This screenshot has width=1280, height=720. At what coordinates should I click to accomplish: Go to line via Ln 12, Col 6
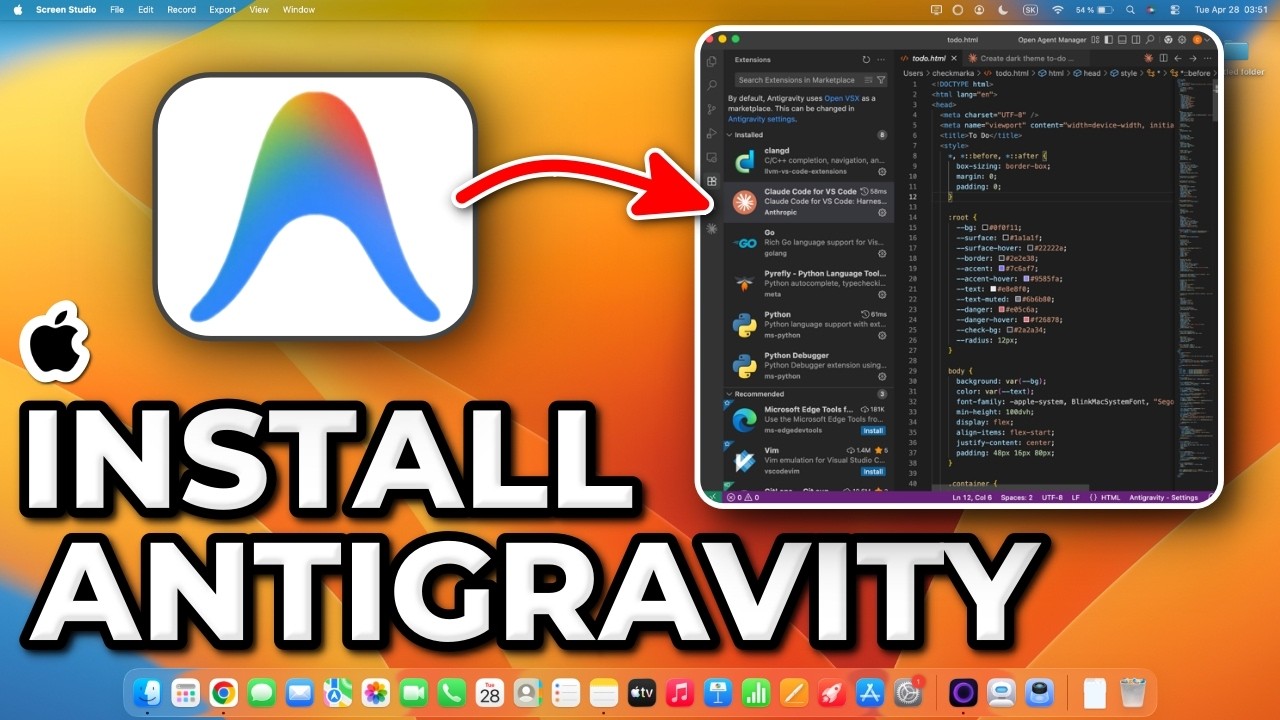970,497
